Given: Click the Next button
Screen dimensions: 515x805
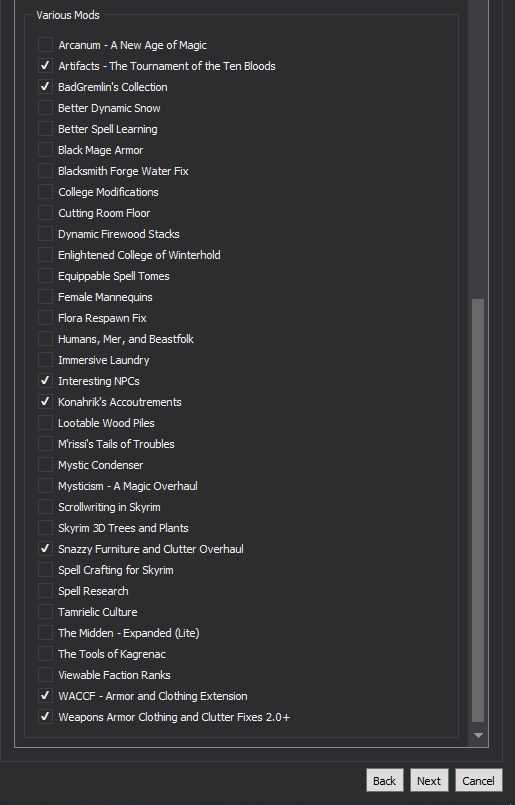Looking at the screenshot, I should pos(429,780).
